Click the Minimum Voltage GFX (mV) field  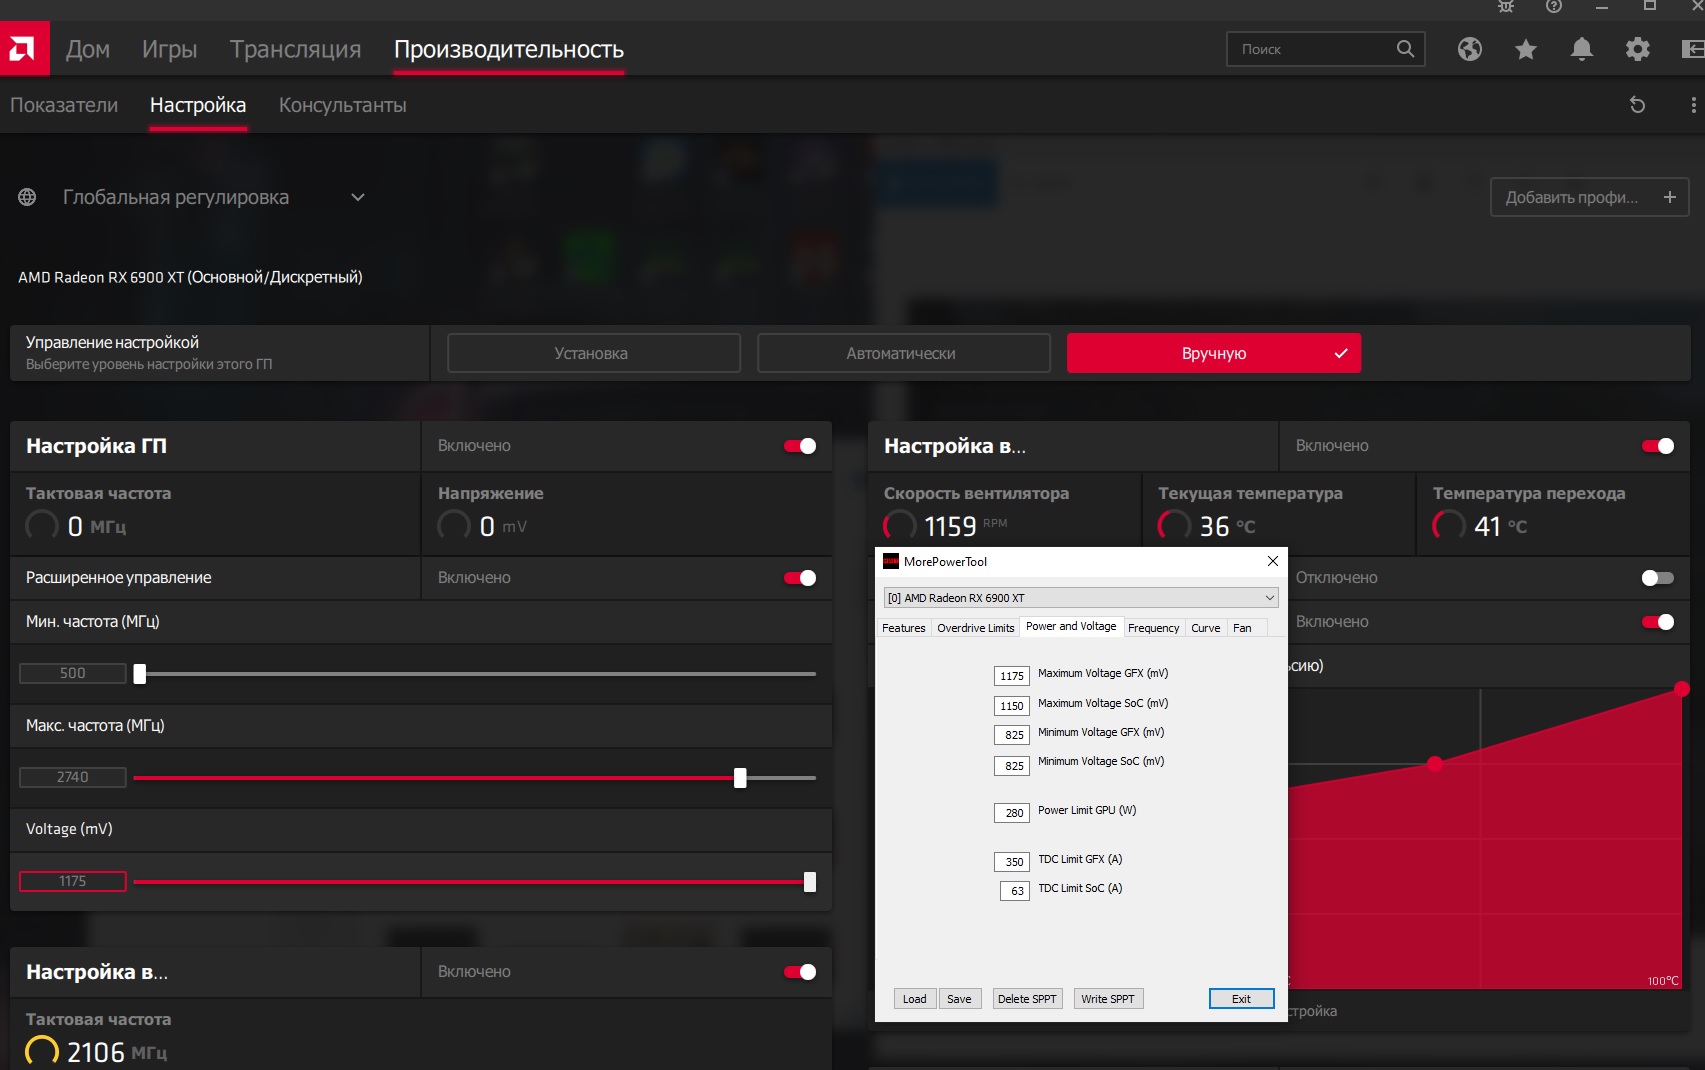[x=1012, y=735]
